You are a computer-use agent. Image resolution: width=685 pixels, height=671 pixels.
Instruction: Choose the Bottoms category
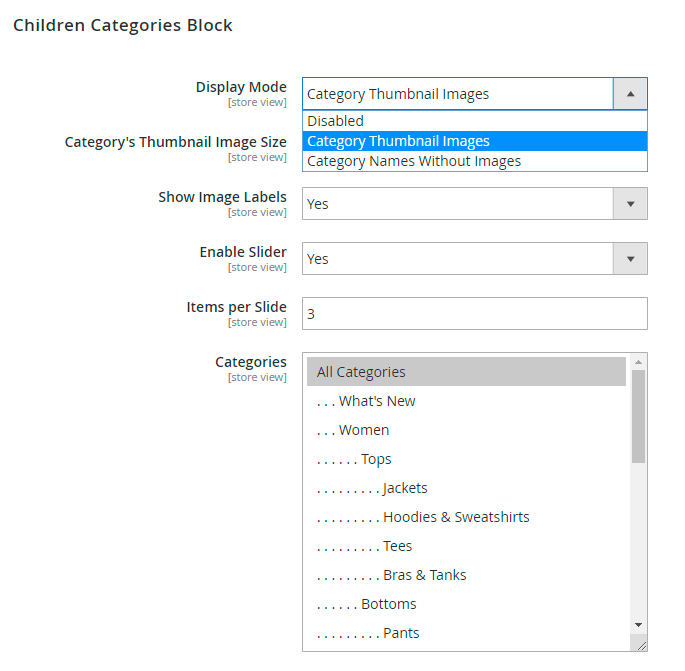(388, 604)
